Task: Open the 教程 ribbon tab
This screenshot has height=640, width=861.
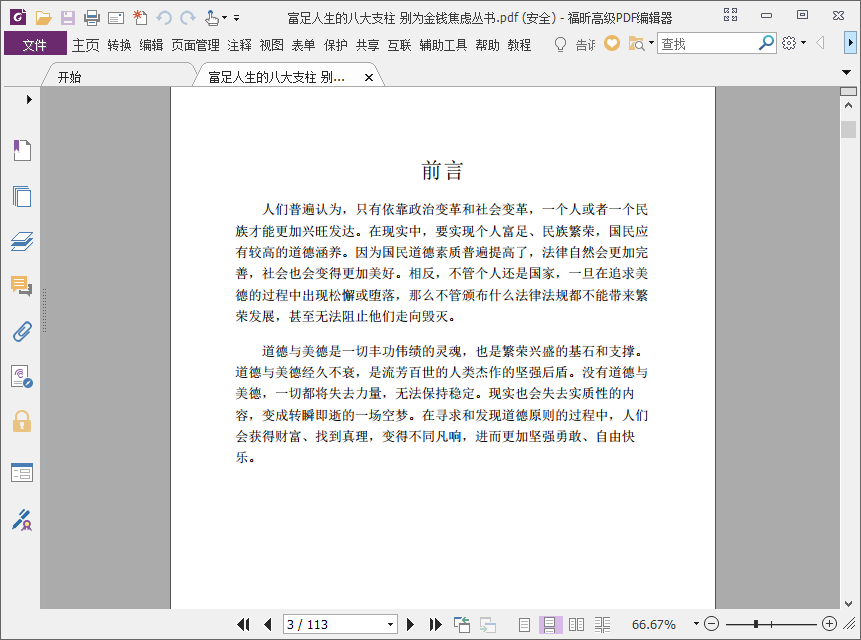Action: pos(519,45)
